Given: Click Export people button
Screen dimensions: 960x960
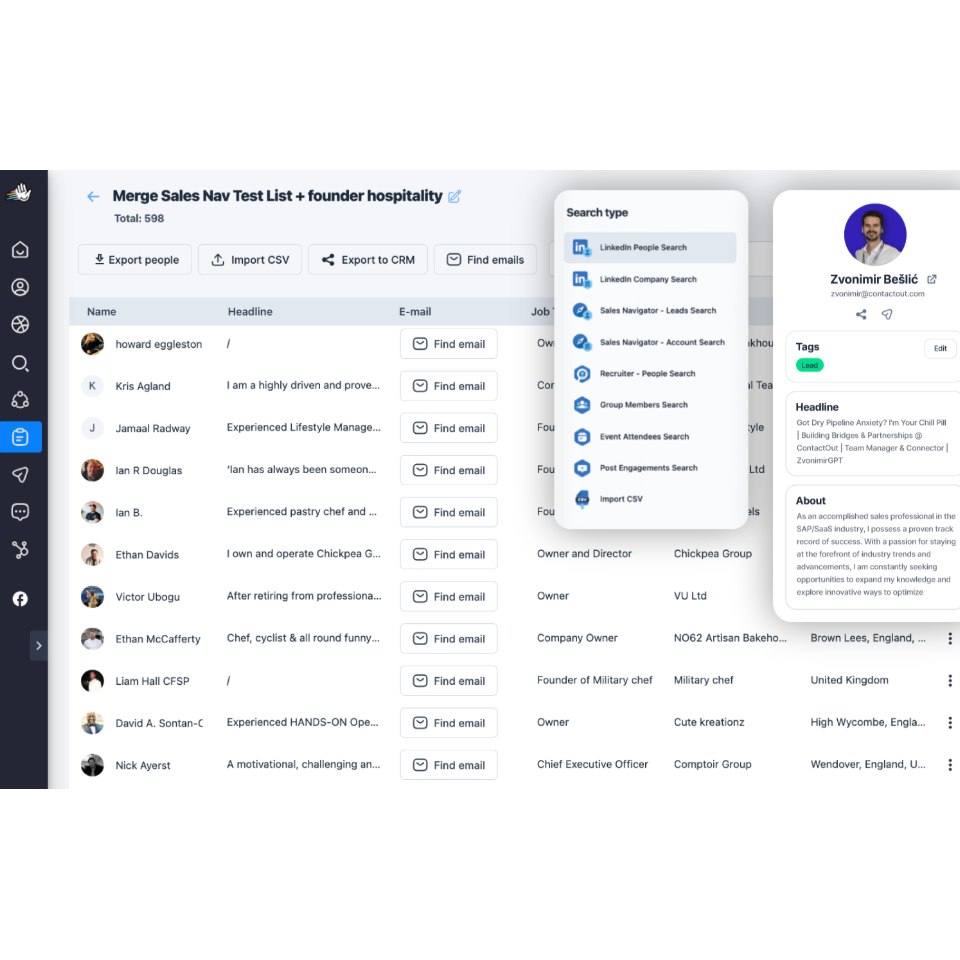Looking at the screenshot, I should click(135, 260).
